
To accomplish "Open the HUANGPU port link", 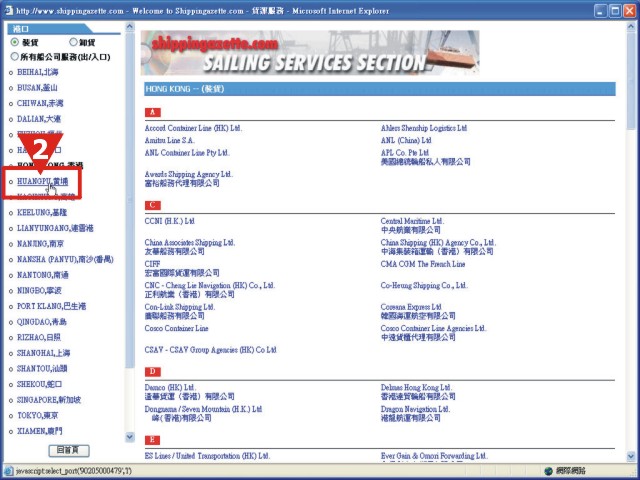I will 42,182.
